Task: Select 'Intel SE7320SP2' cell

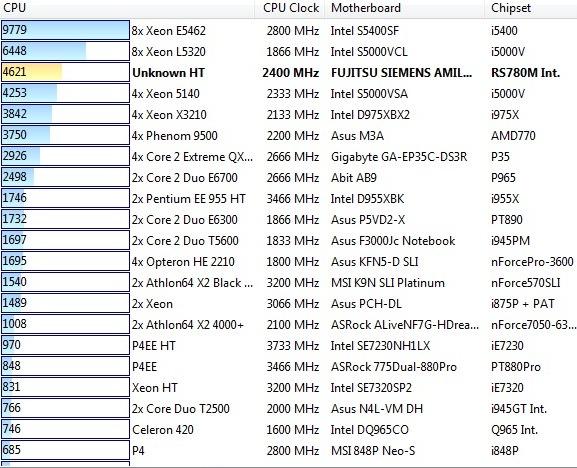Action: [x=371, y=387]
